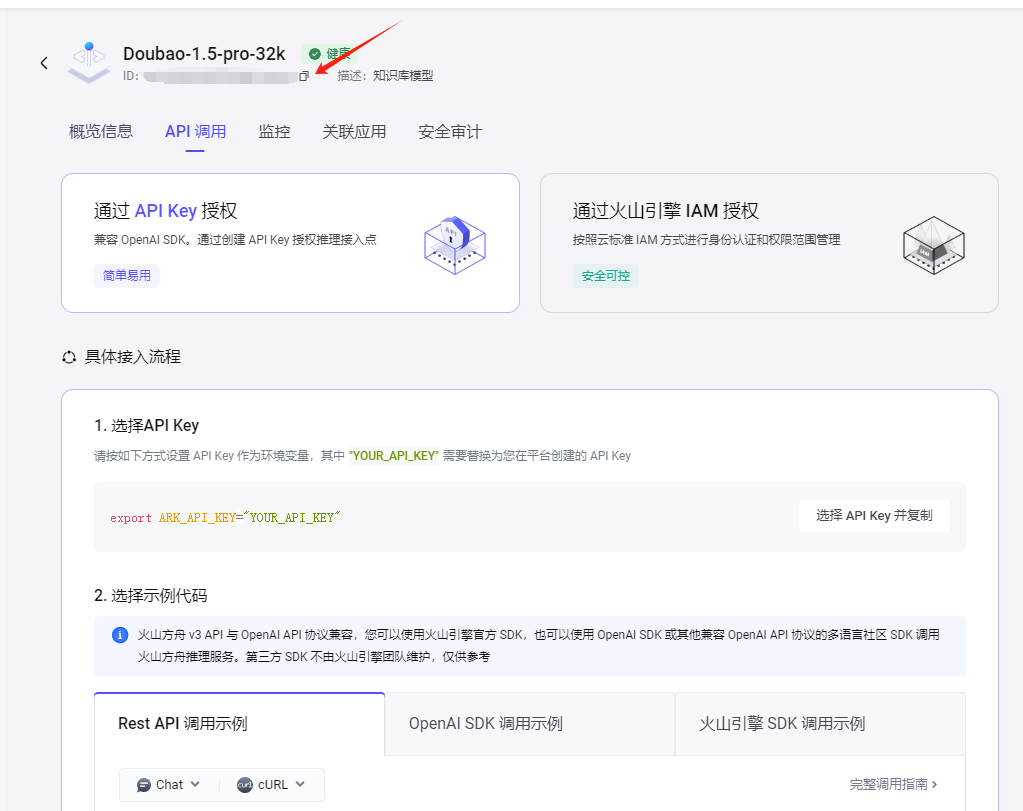Click the Doubao model logo icon
This screenshot has width=1023, height=811.
pyautogui.click(x=89, y=63)
